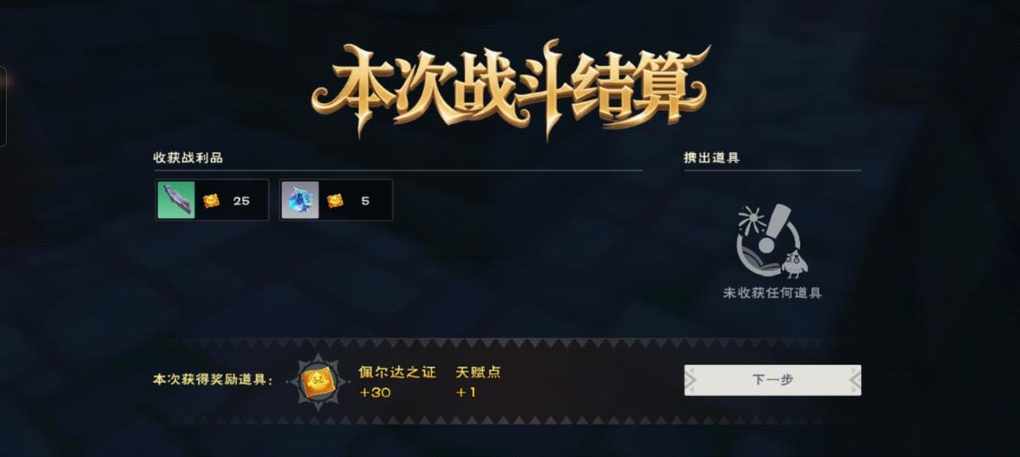
Task: Click the 天赋点 reward label
Action: [x=479, y=373]
